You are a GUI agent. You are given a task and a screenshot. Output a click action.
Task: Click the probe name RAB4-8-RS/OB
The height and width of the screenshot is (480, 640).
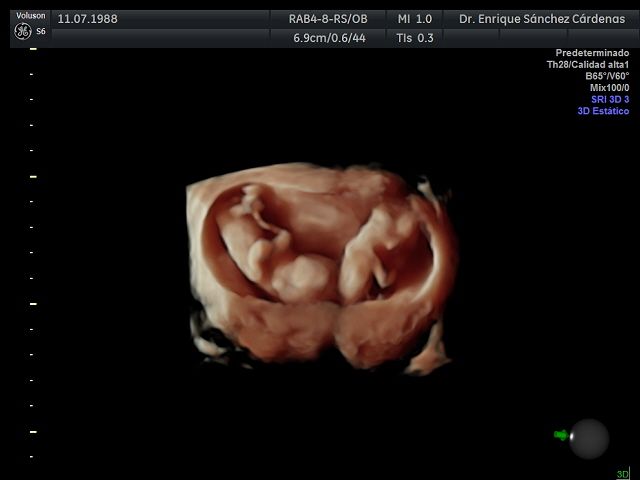coord(328,19)
